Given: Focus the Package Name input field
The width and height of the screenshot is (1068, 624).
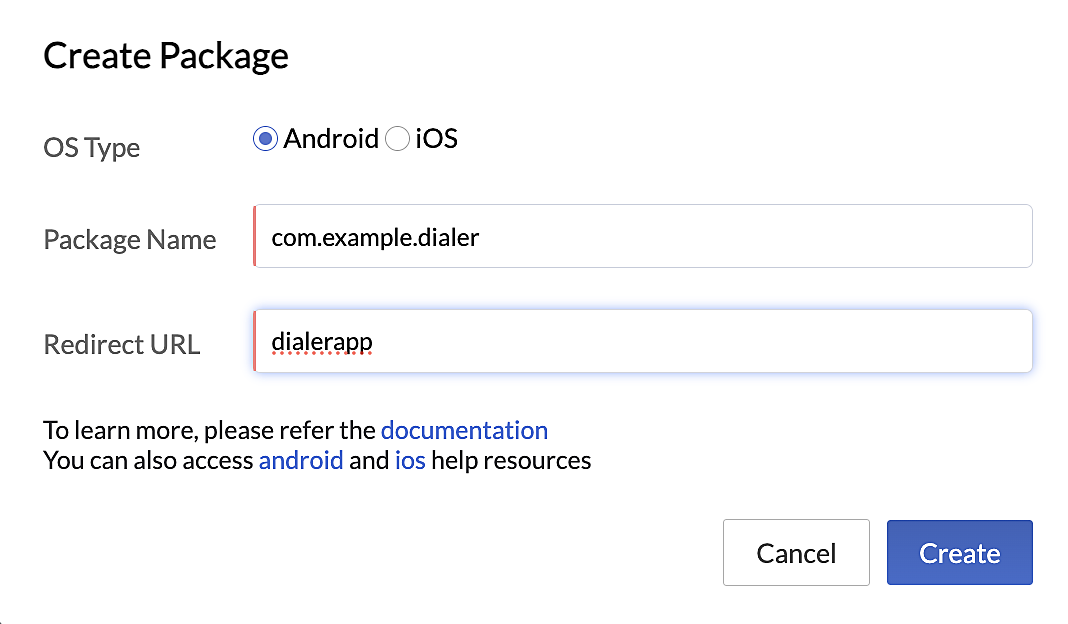Looking at the screenshot, I should [643, 236].
